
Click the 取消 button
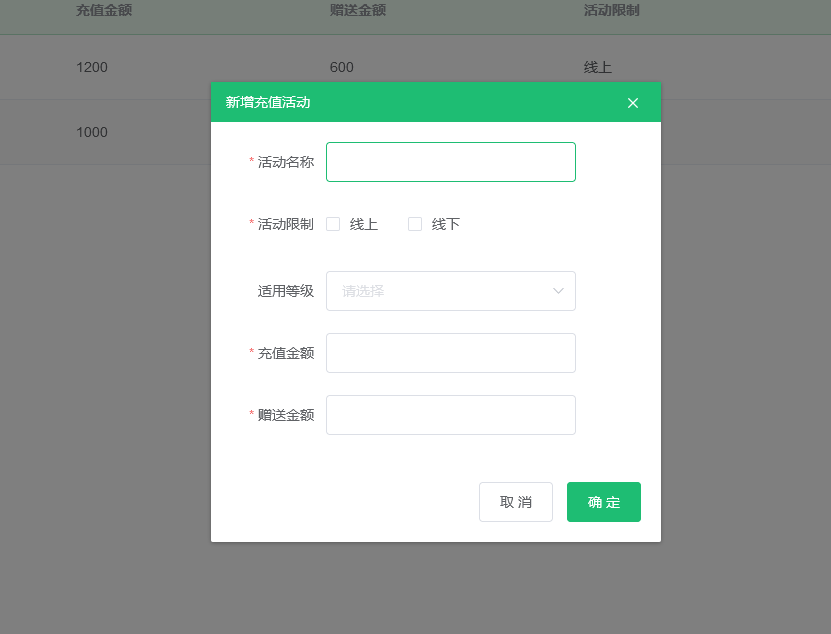click(516, 501)
